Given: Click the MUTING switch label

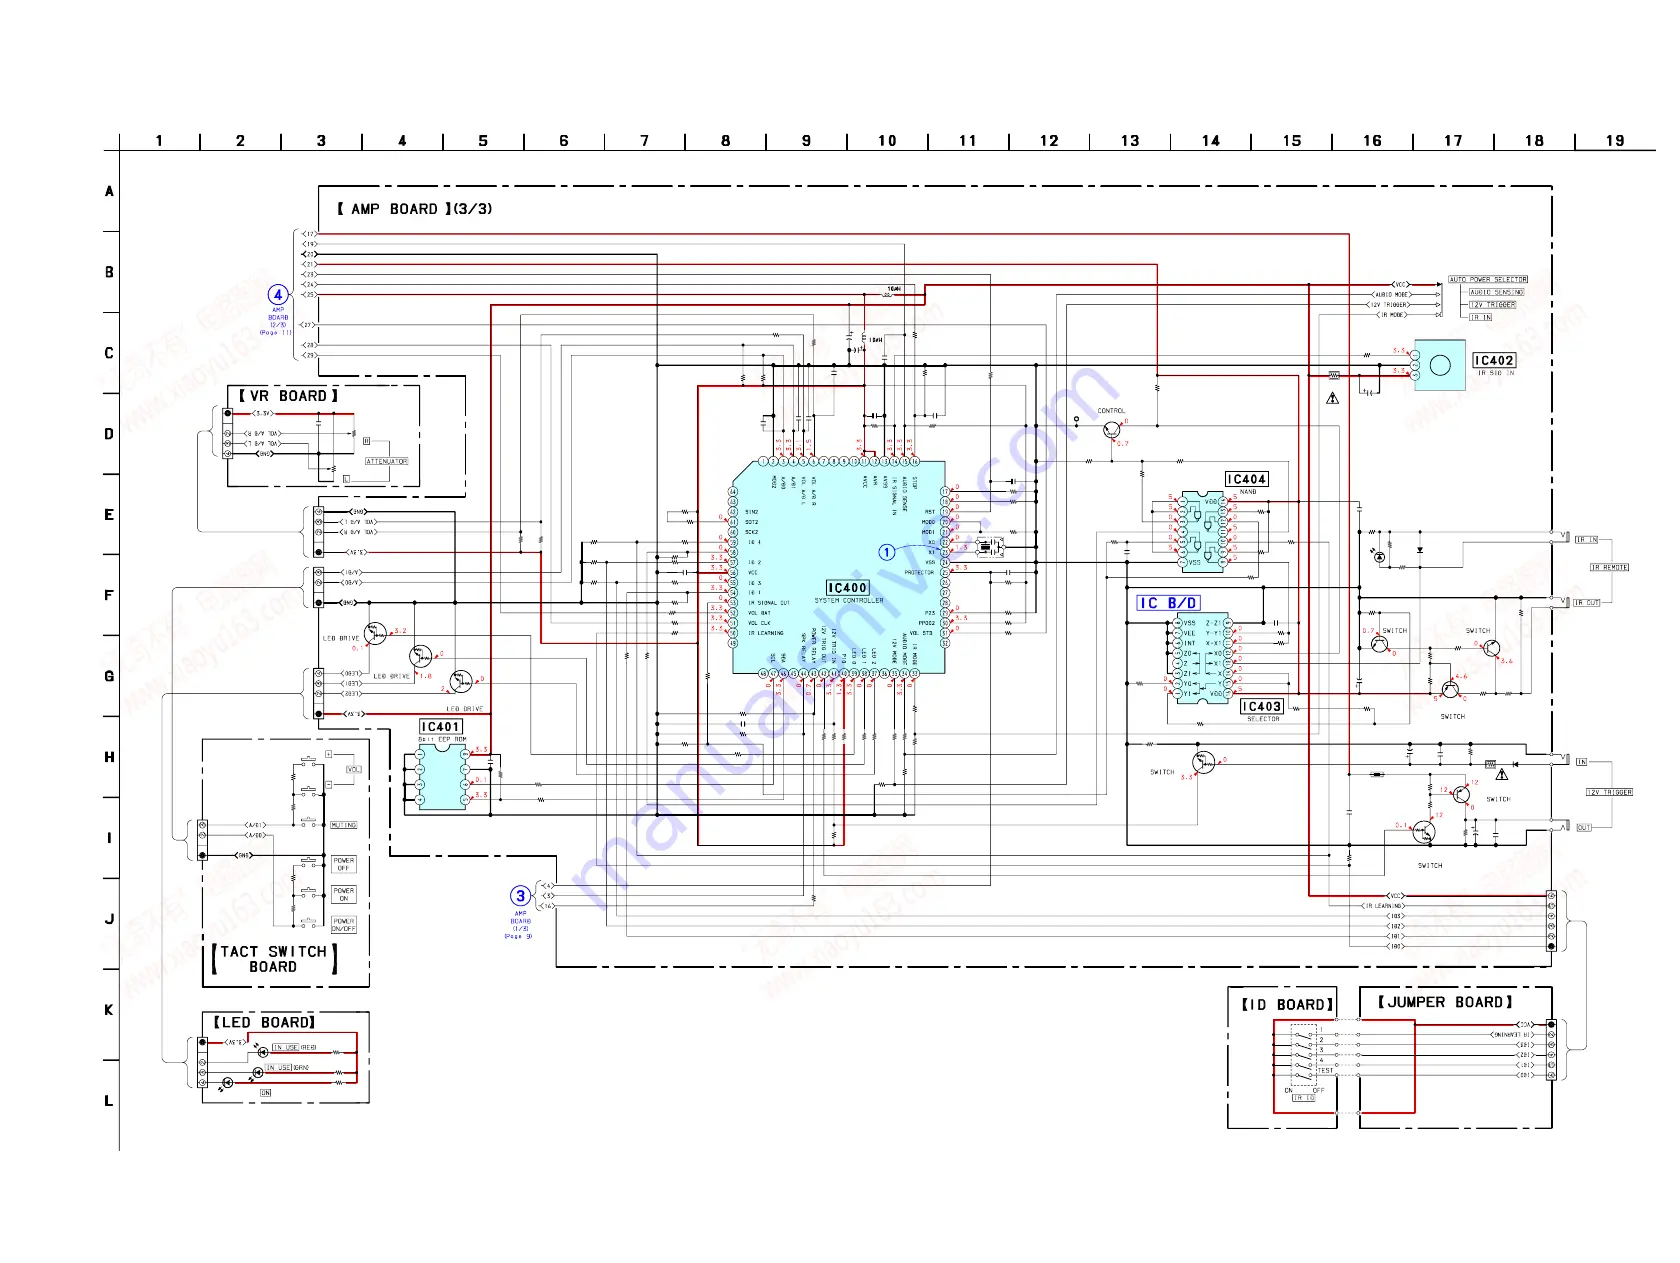Looking at the screenshot, I should point(343,825).
